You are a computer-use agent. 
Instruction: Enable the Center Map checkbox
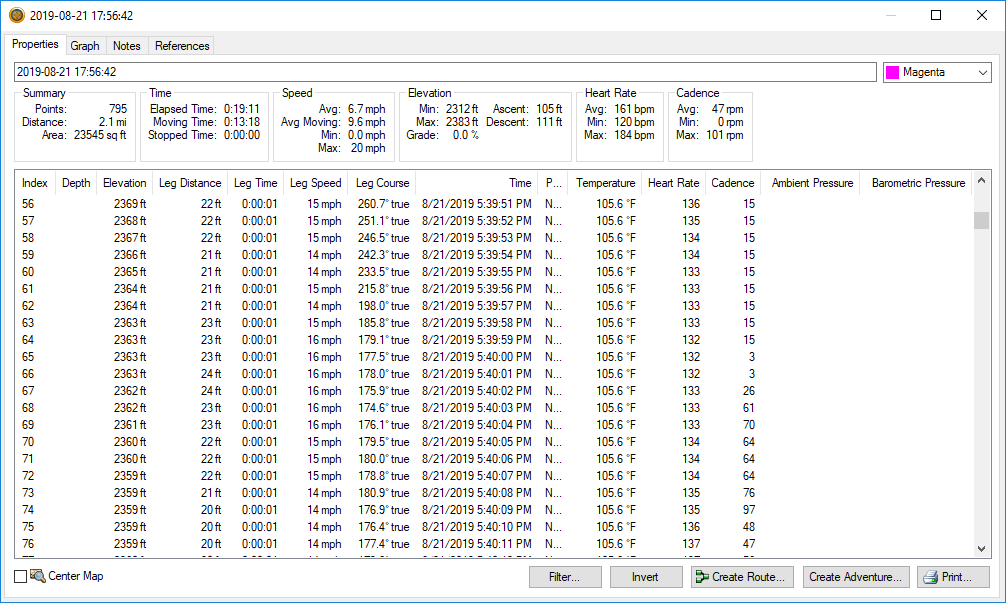pos(21,577)
